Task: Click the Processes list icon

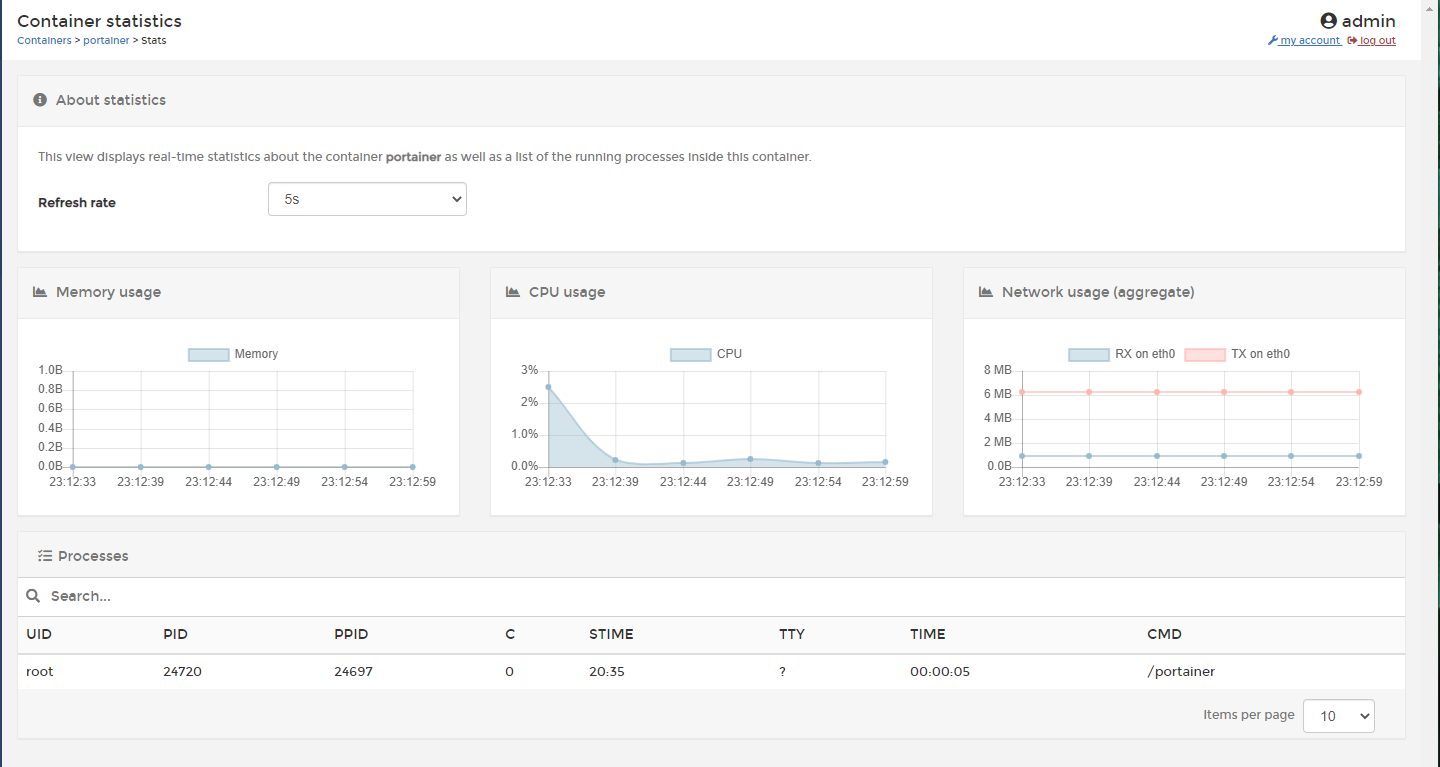Action: point(43,555)
